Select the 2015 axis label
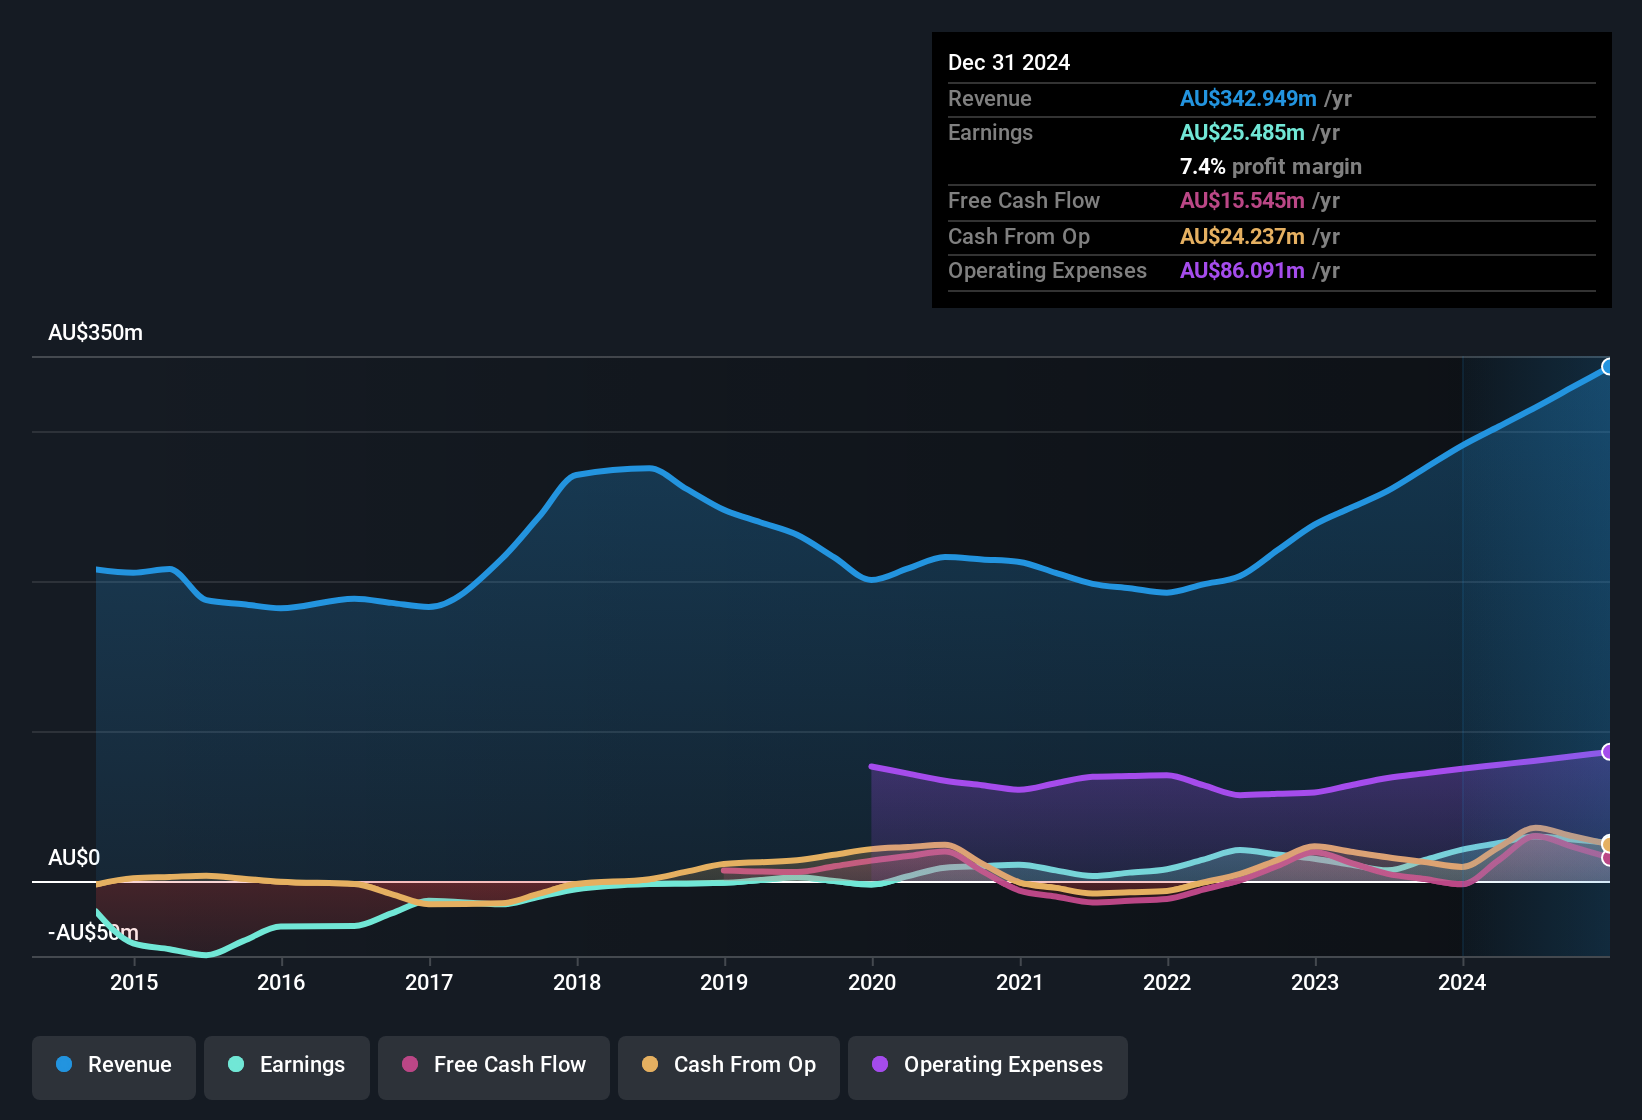Screen dimensions: 1642x1120 coord(136,983)
